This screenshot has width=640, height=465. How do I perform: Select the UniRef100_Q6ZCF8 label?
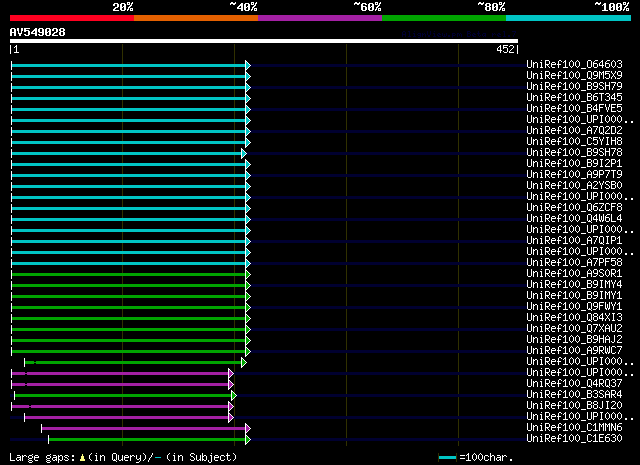pyautogui.click(x=574, y=207)
